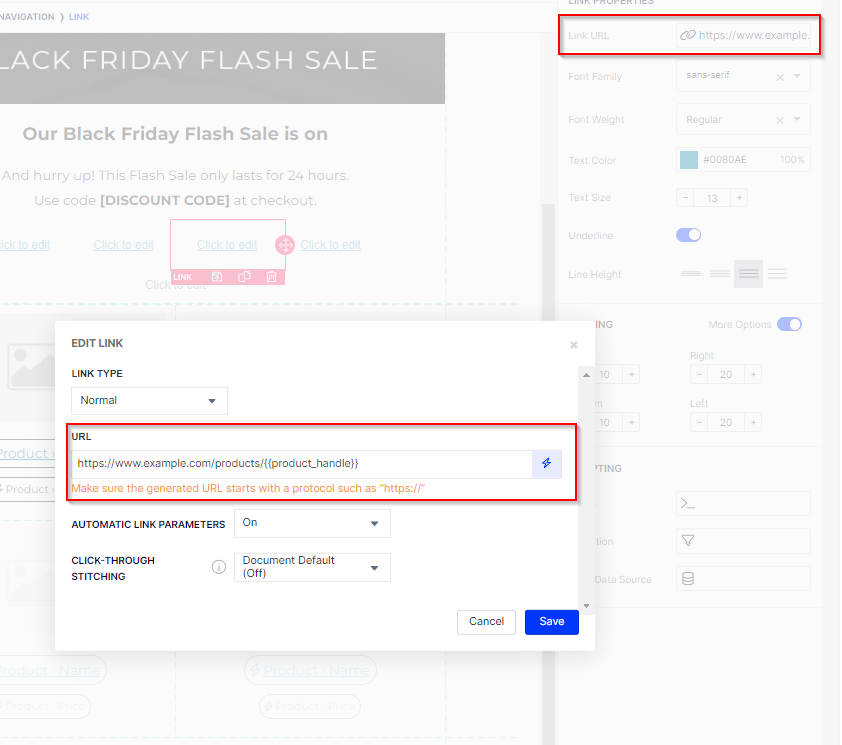Increase Text Size with the plus stepper

(737, 197)
